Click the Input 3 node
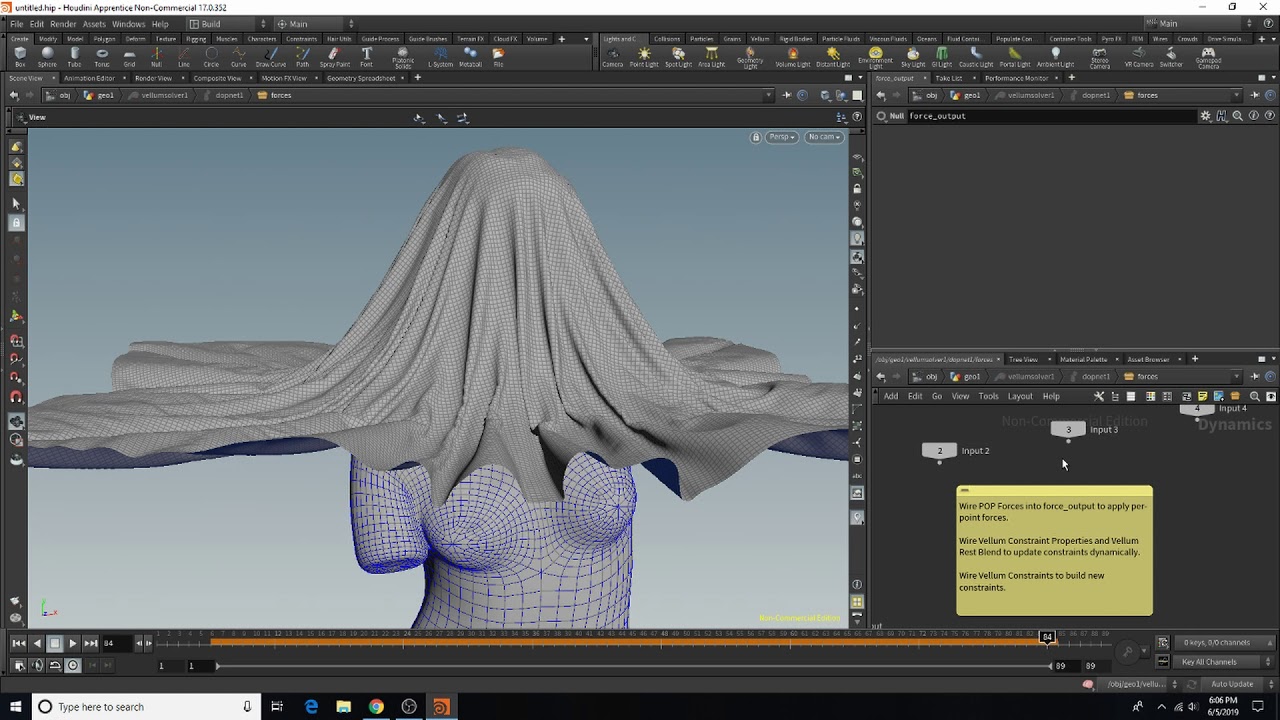 (1068, 430)
